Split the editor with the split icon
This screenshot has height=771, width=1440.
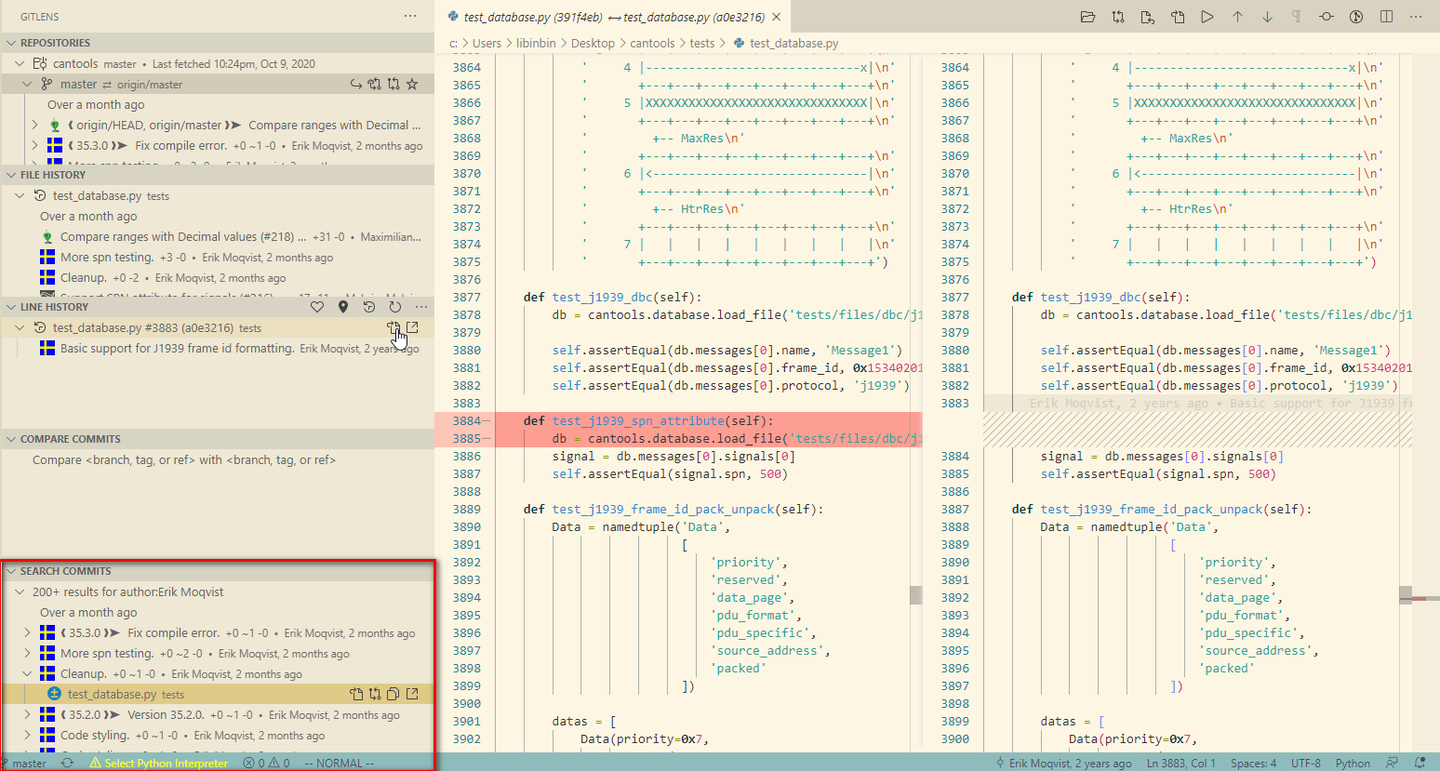[1386, 17]
